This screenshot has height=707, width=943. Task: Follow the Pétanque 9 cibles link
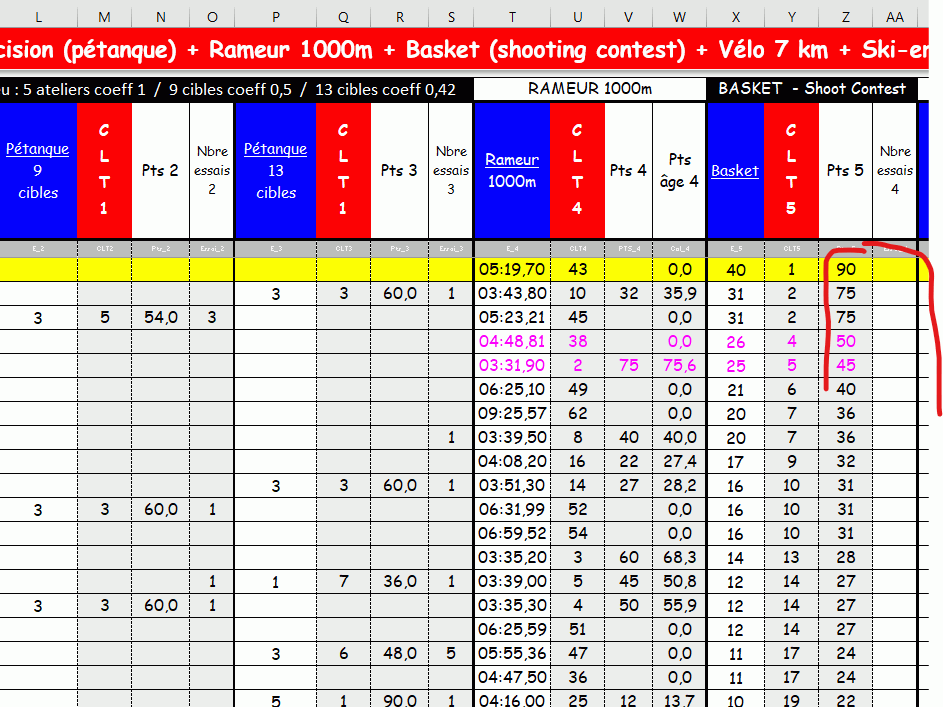37,171
